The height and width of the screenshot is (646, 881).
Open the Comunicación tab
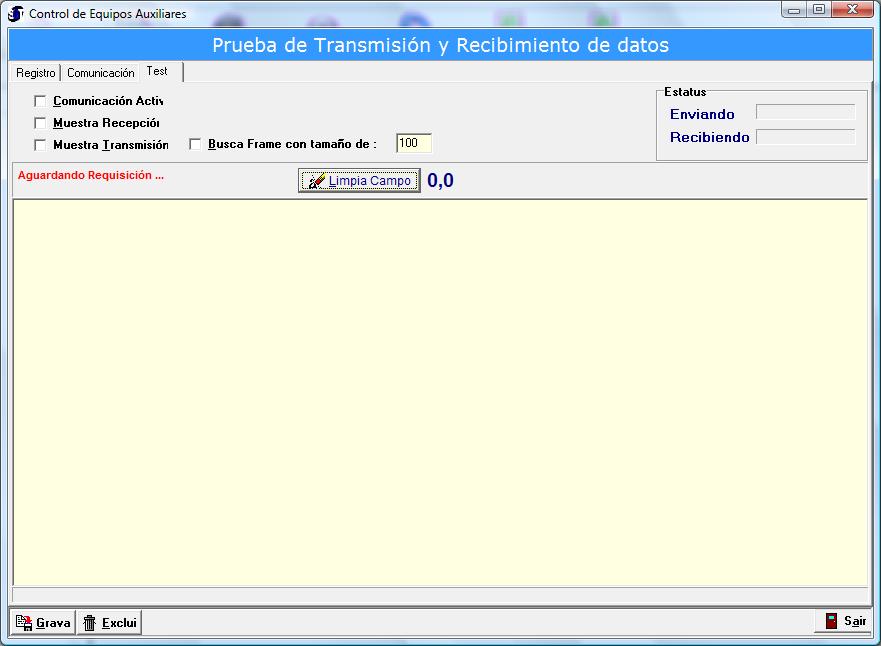point(100,73)
